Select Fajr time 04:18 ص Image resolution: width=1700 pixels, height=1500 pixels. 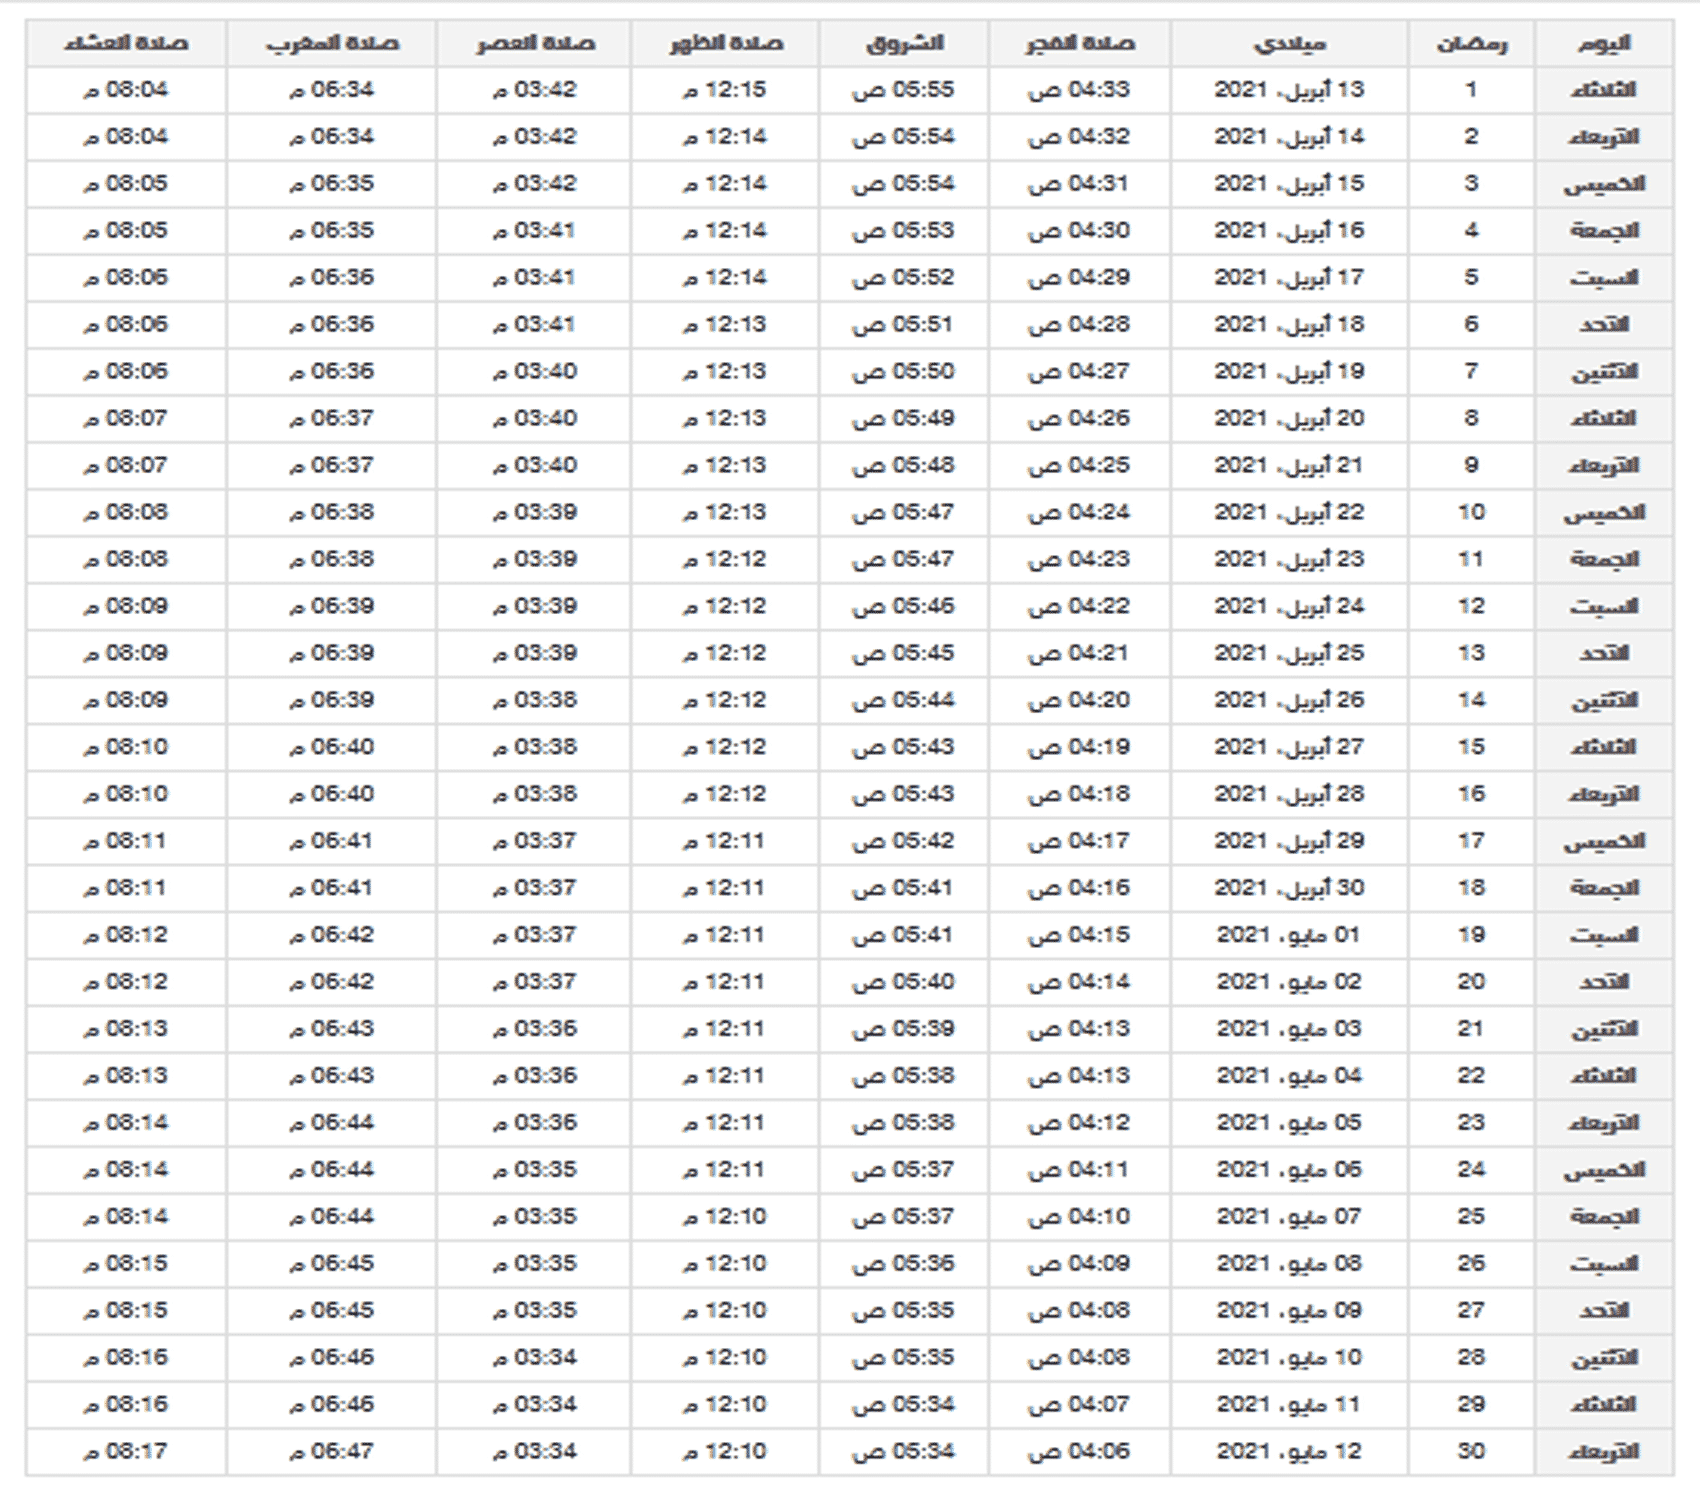[x=1079, y=794]
